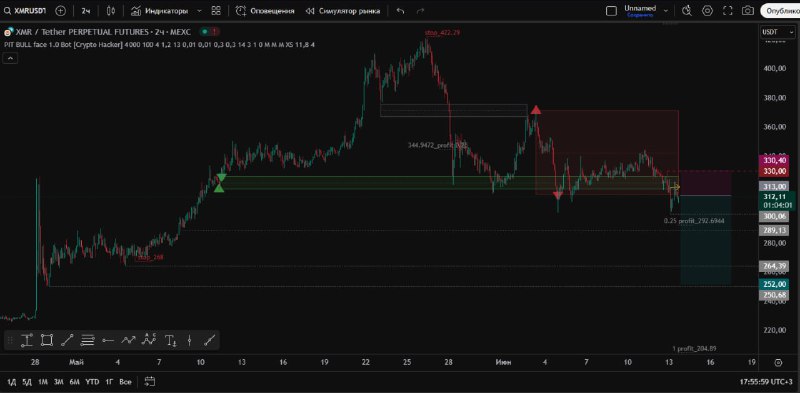The width and height of the screenshot is (800, 393).
Task: Select the text annotation tool
Action: click(170, 340)
